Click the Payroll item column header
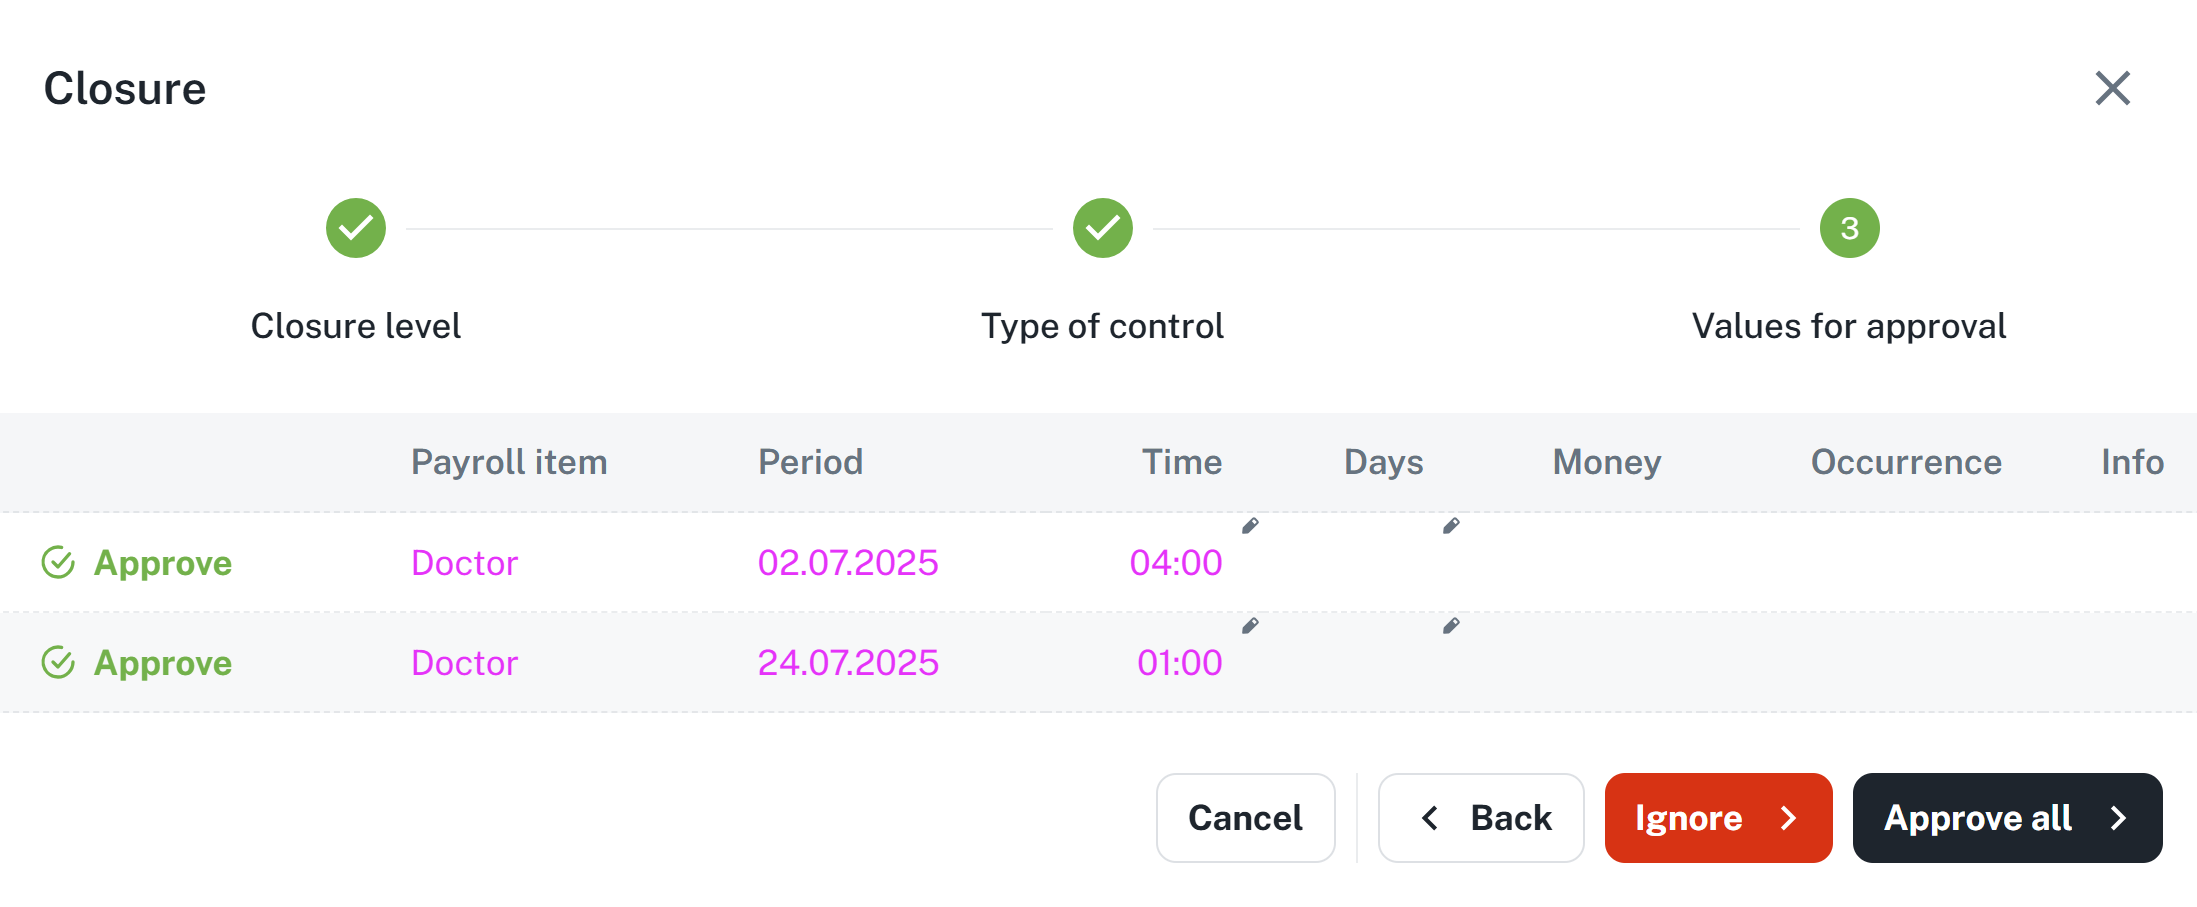The height and width of the screenshot is (907, 2197). 509,462
